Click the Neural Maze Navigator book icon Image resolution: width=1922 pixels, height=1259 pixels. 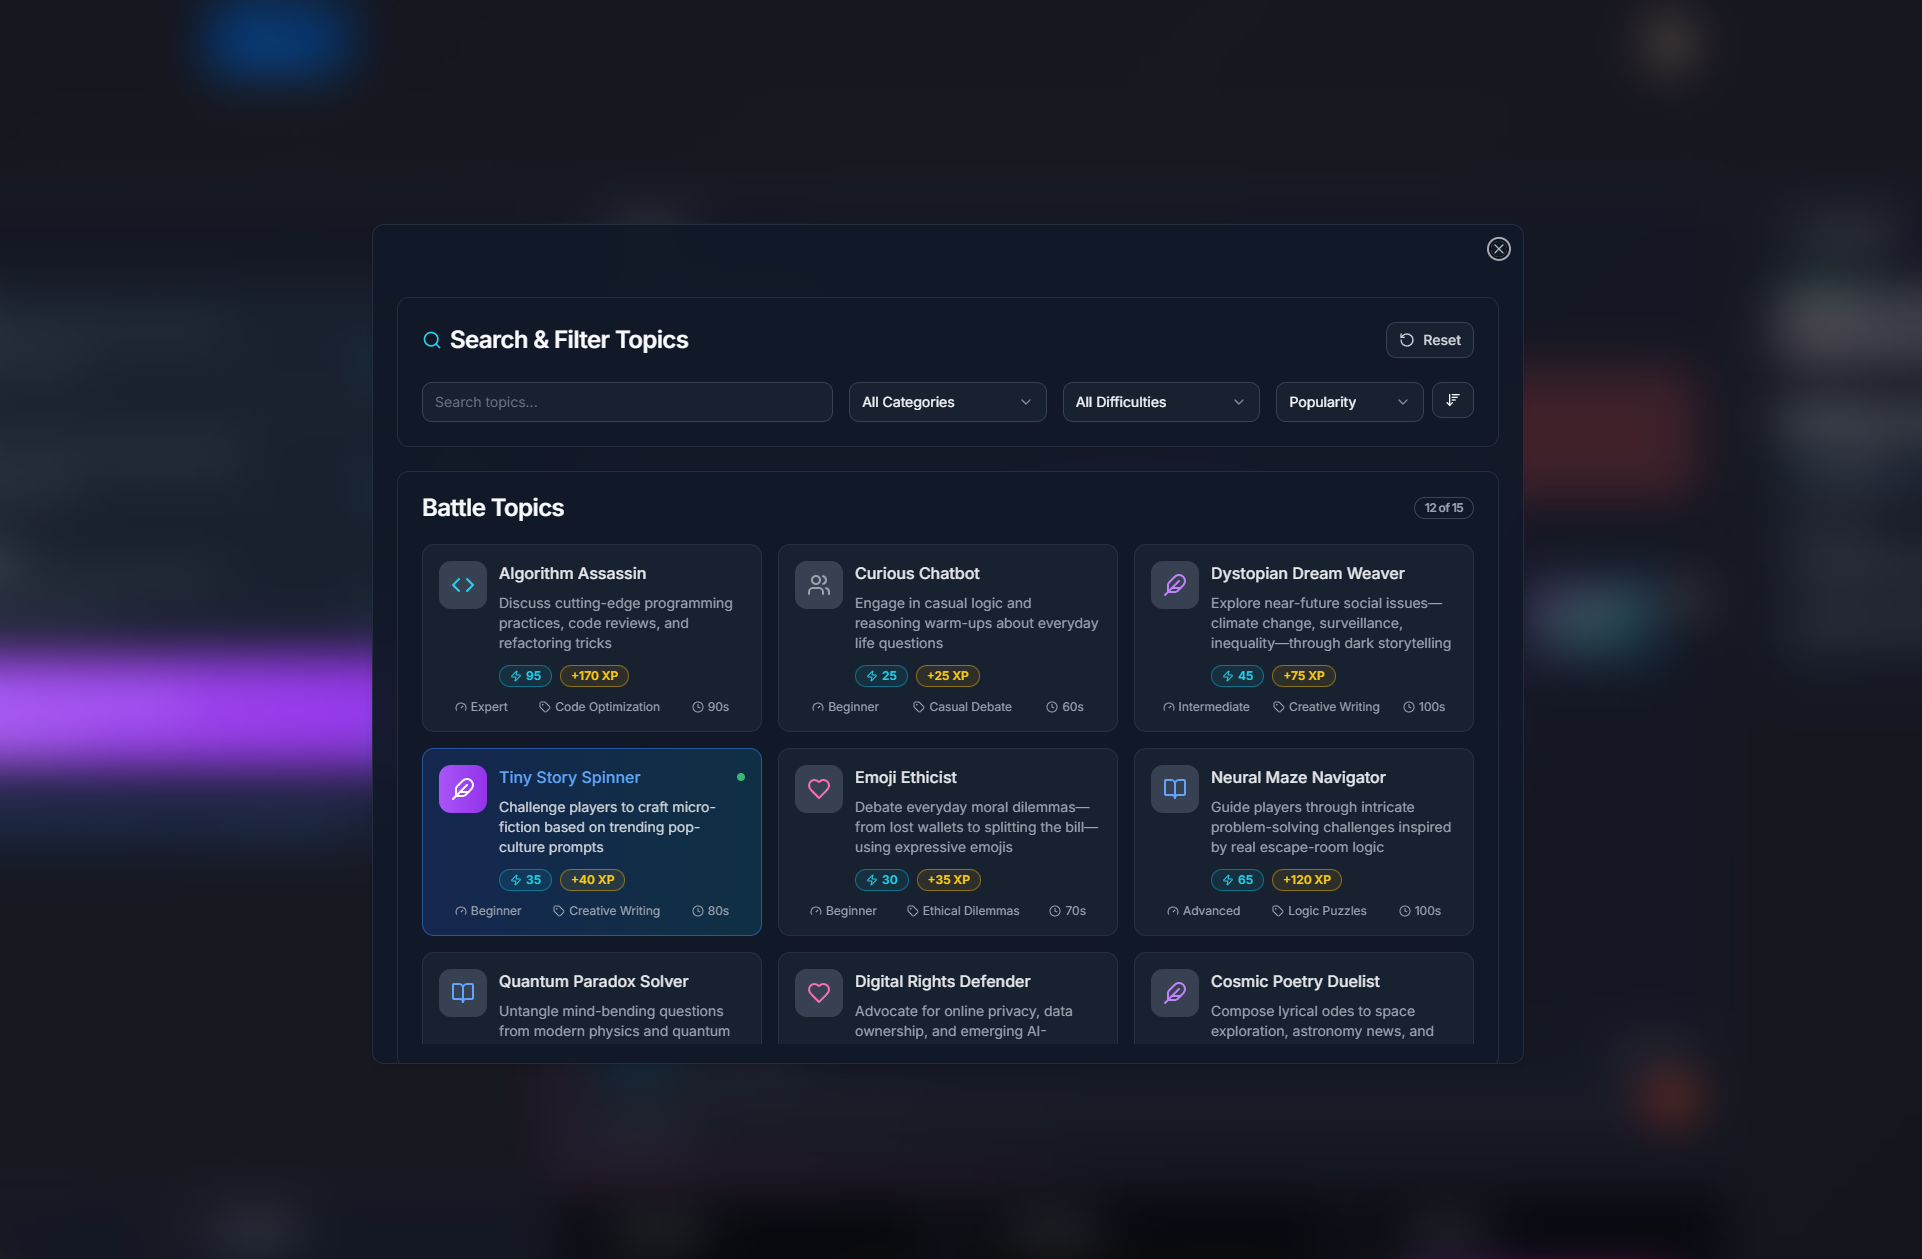click(x=1174, y=789)
